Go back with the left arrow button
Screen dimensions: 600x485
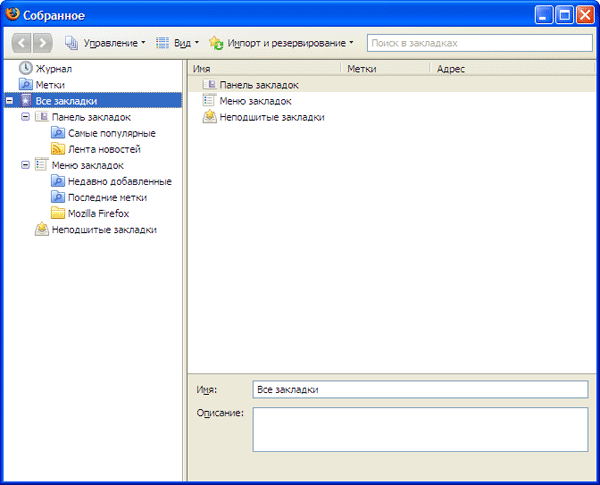tap(21, 43)
